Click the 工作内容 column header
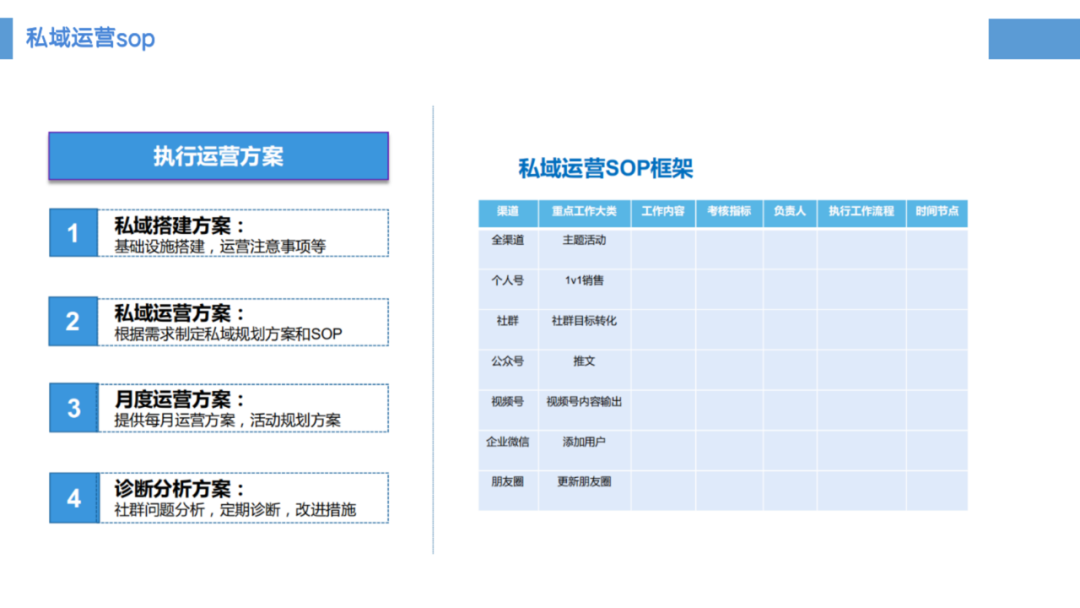 pyautogui.click(x=663, y=213)
